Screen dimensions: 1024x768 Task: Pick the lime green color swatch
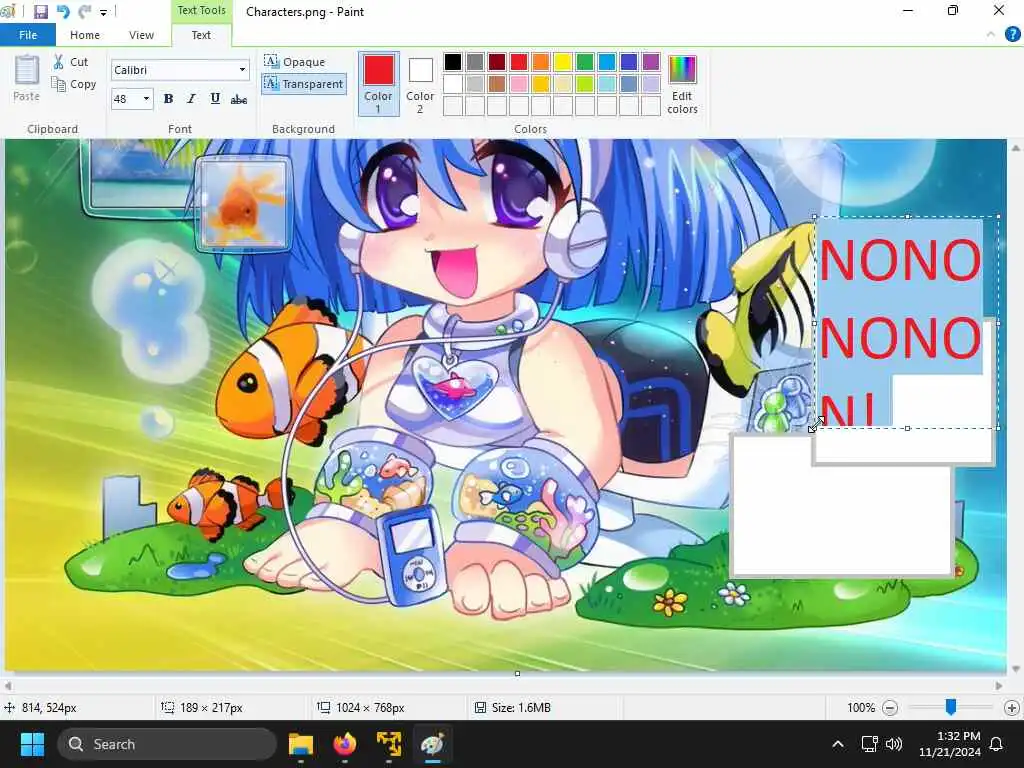click(585, 84)
